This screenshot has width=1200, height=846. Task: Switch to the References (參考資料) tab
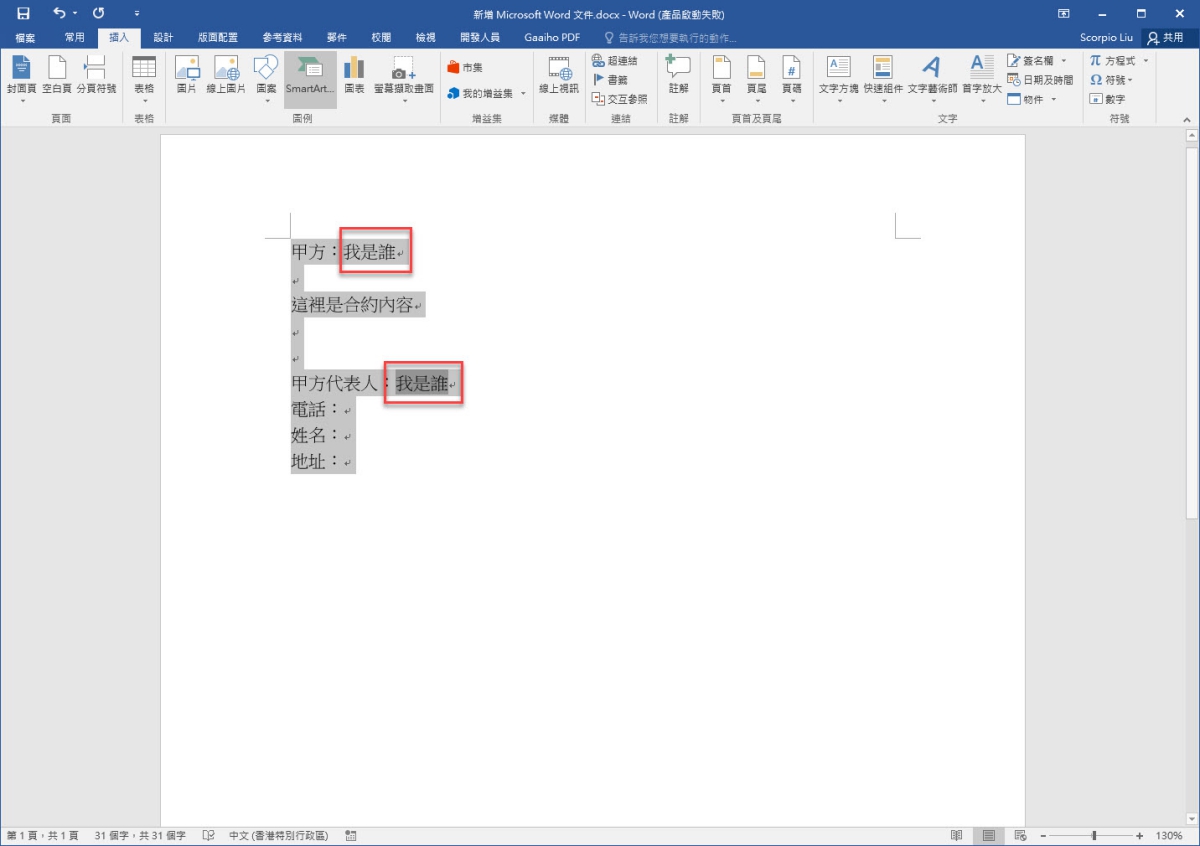pyautogui.click(x=283, y=38)
